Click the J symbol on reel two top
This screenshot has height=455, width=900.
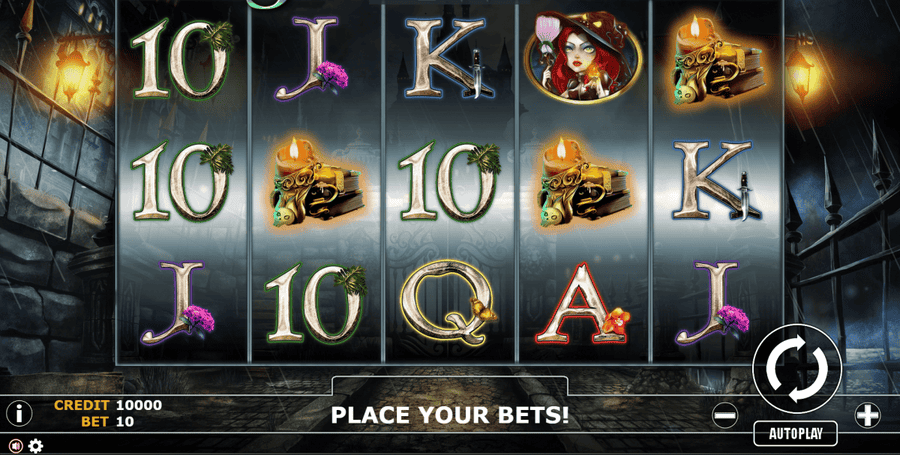point(311,60)
